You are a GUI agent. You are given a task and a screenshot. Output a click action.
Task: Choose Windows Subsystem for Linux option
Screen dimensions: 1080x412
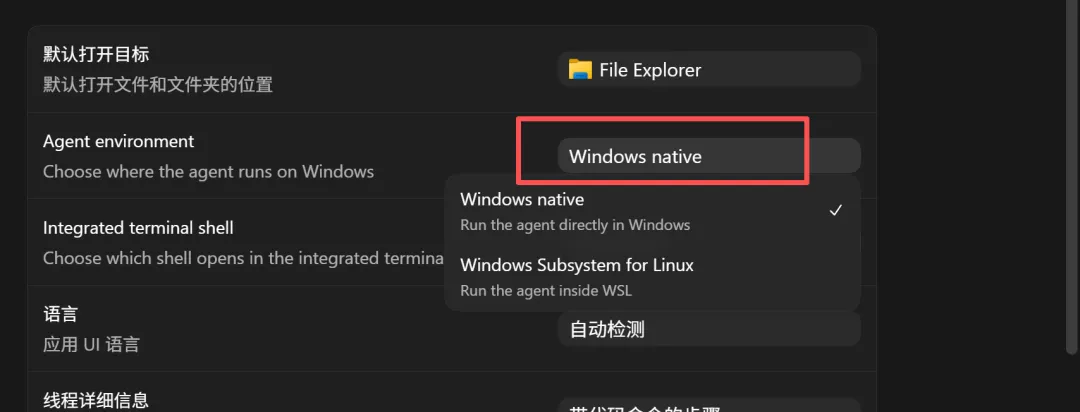click(x=652, y=277)
